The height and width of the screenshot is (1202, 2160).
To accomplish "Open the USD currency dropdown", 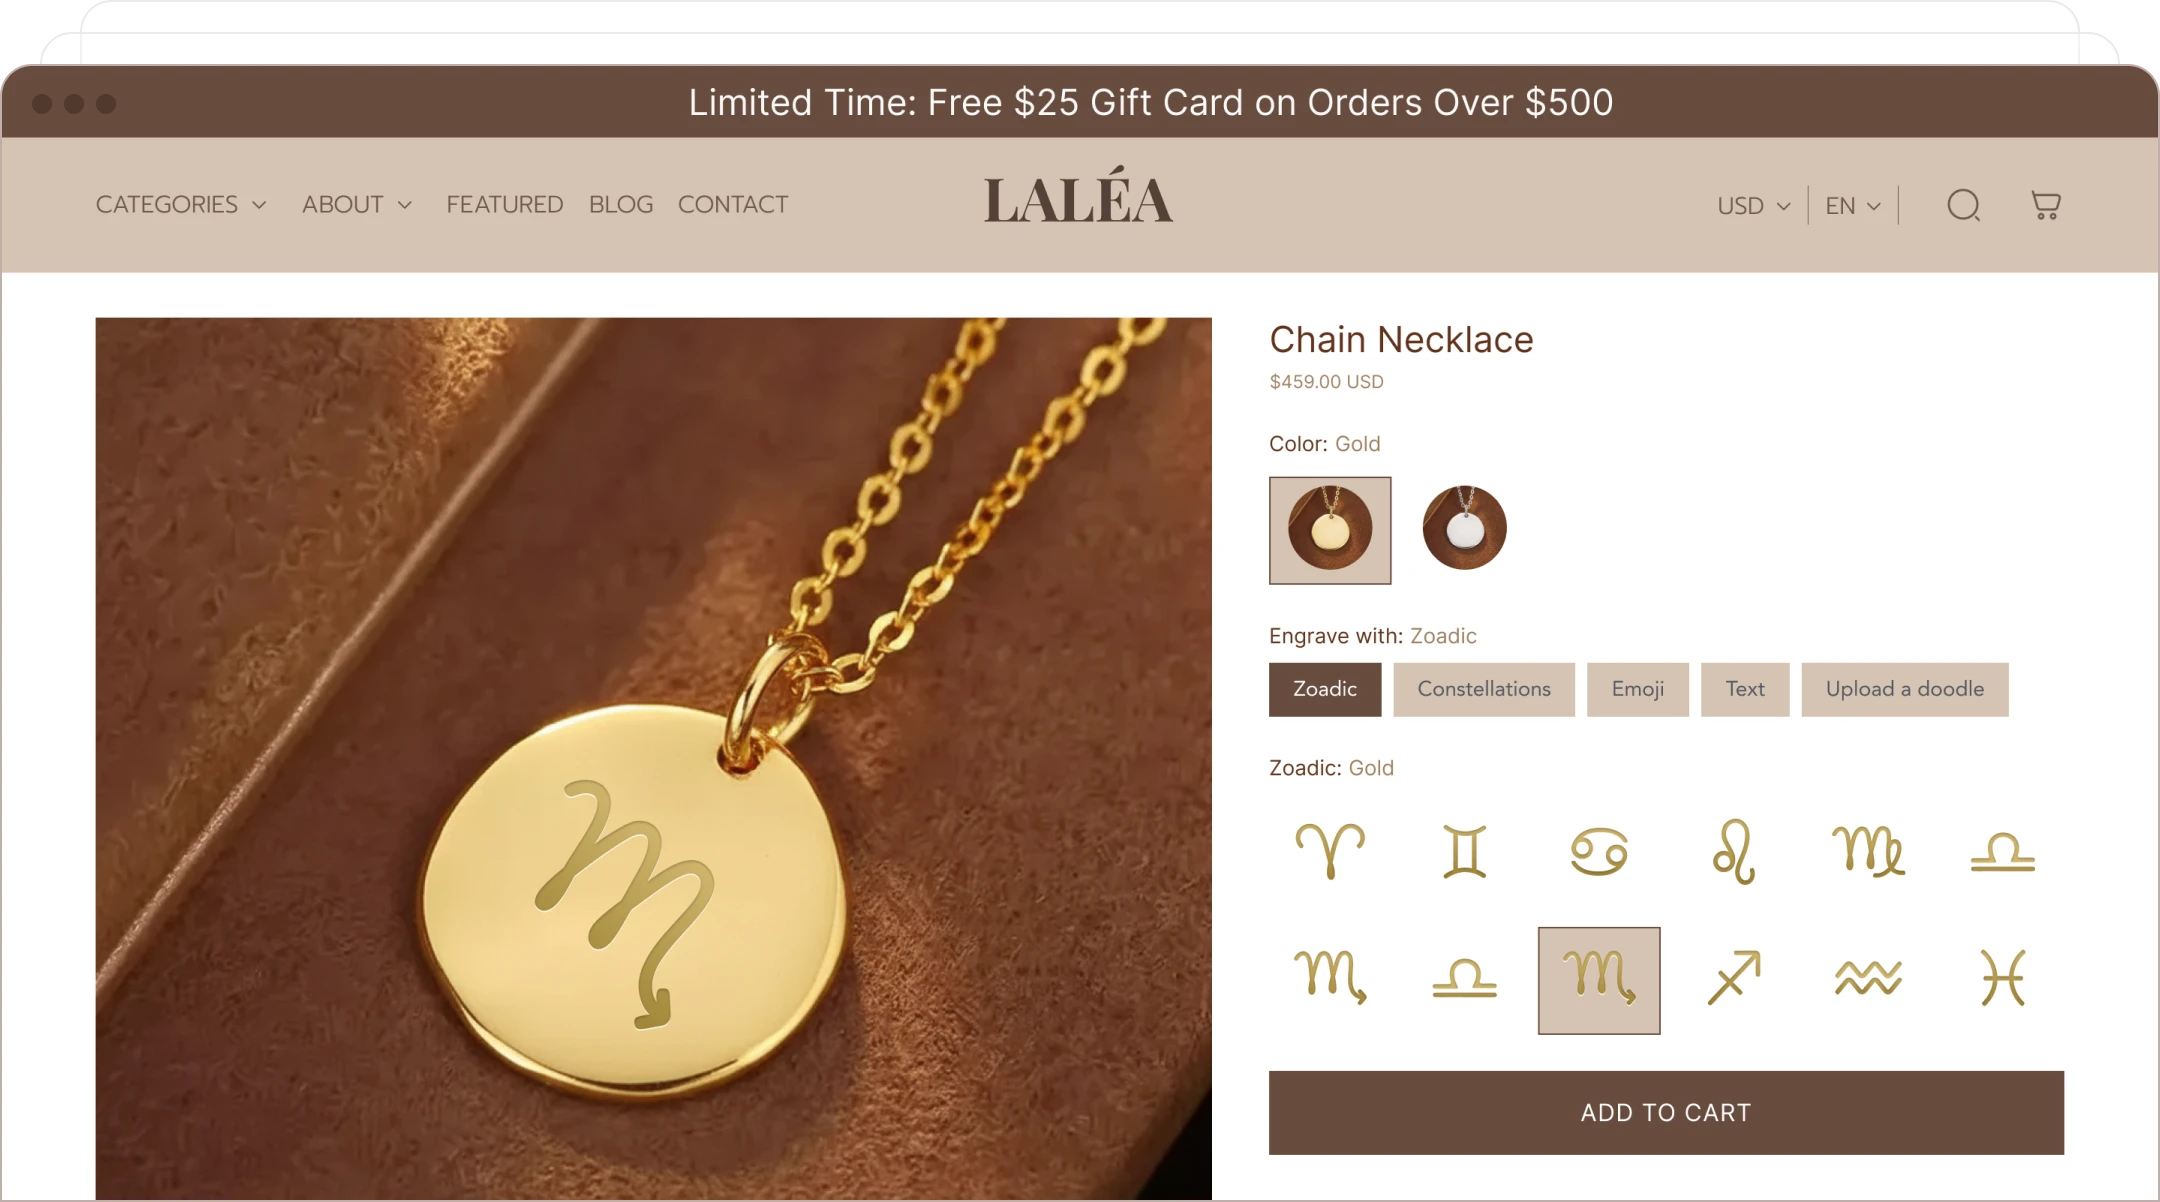I will 1753,205.
